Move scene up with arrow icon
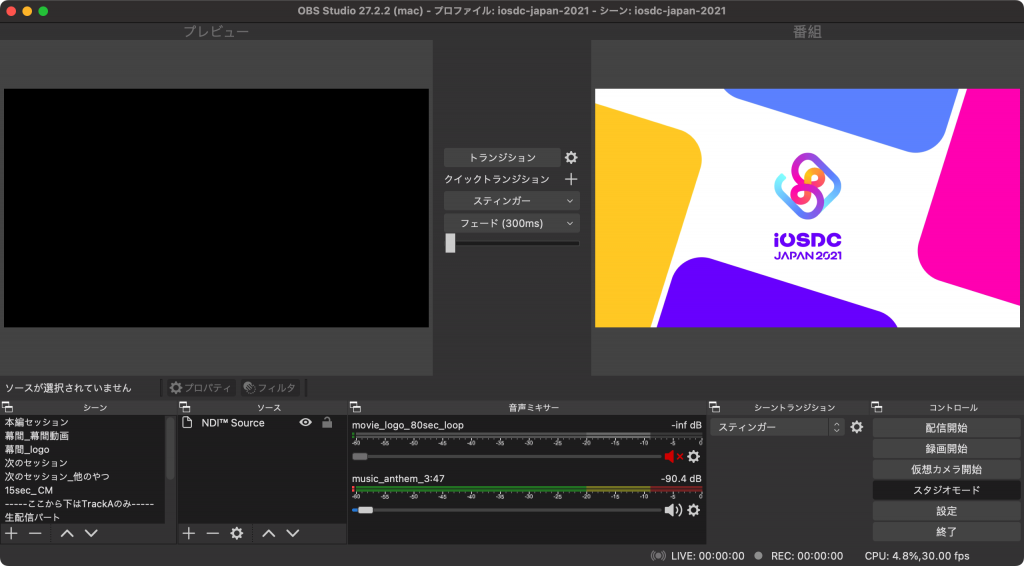 click(67, 533)
